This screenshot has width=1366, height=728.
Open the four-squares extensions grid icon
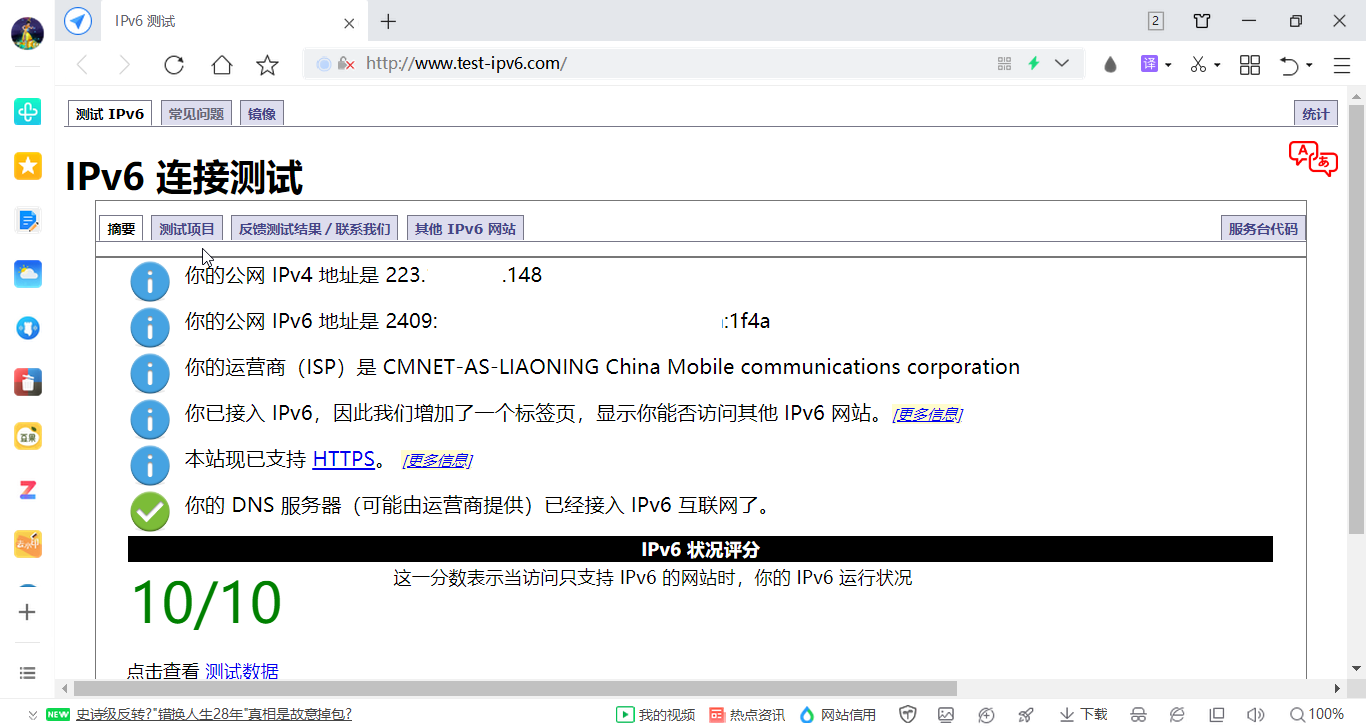1250,65
